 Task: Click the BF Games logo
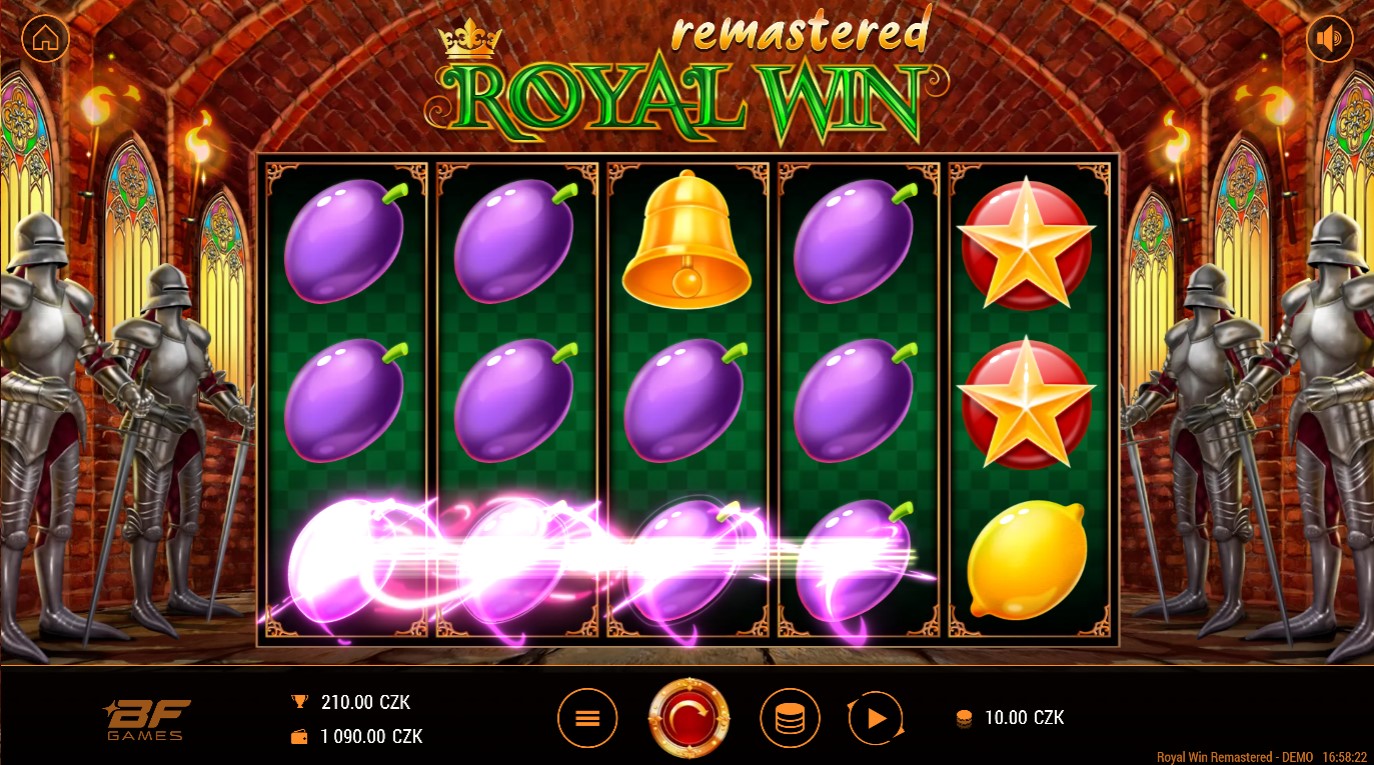[146, 720]
